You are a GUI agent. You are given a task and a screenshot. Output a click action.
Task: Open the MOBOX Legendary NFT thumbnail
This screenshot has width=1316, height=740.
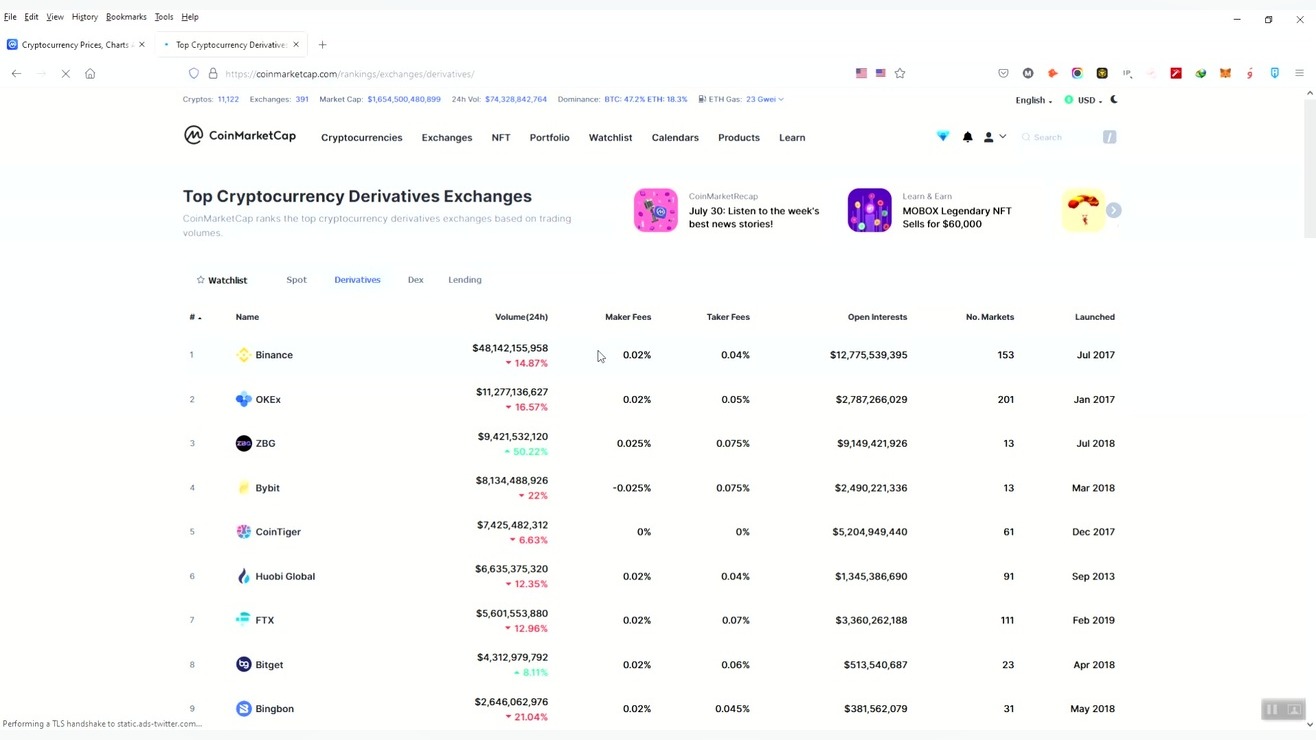click(869, 210)
